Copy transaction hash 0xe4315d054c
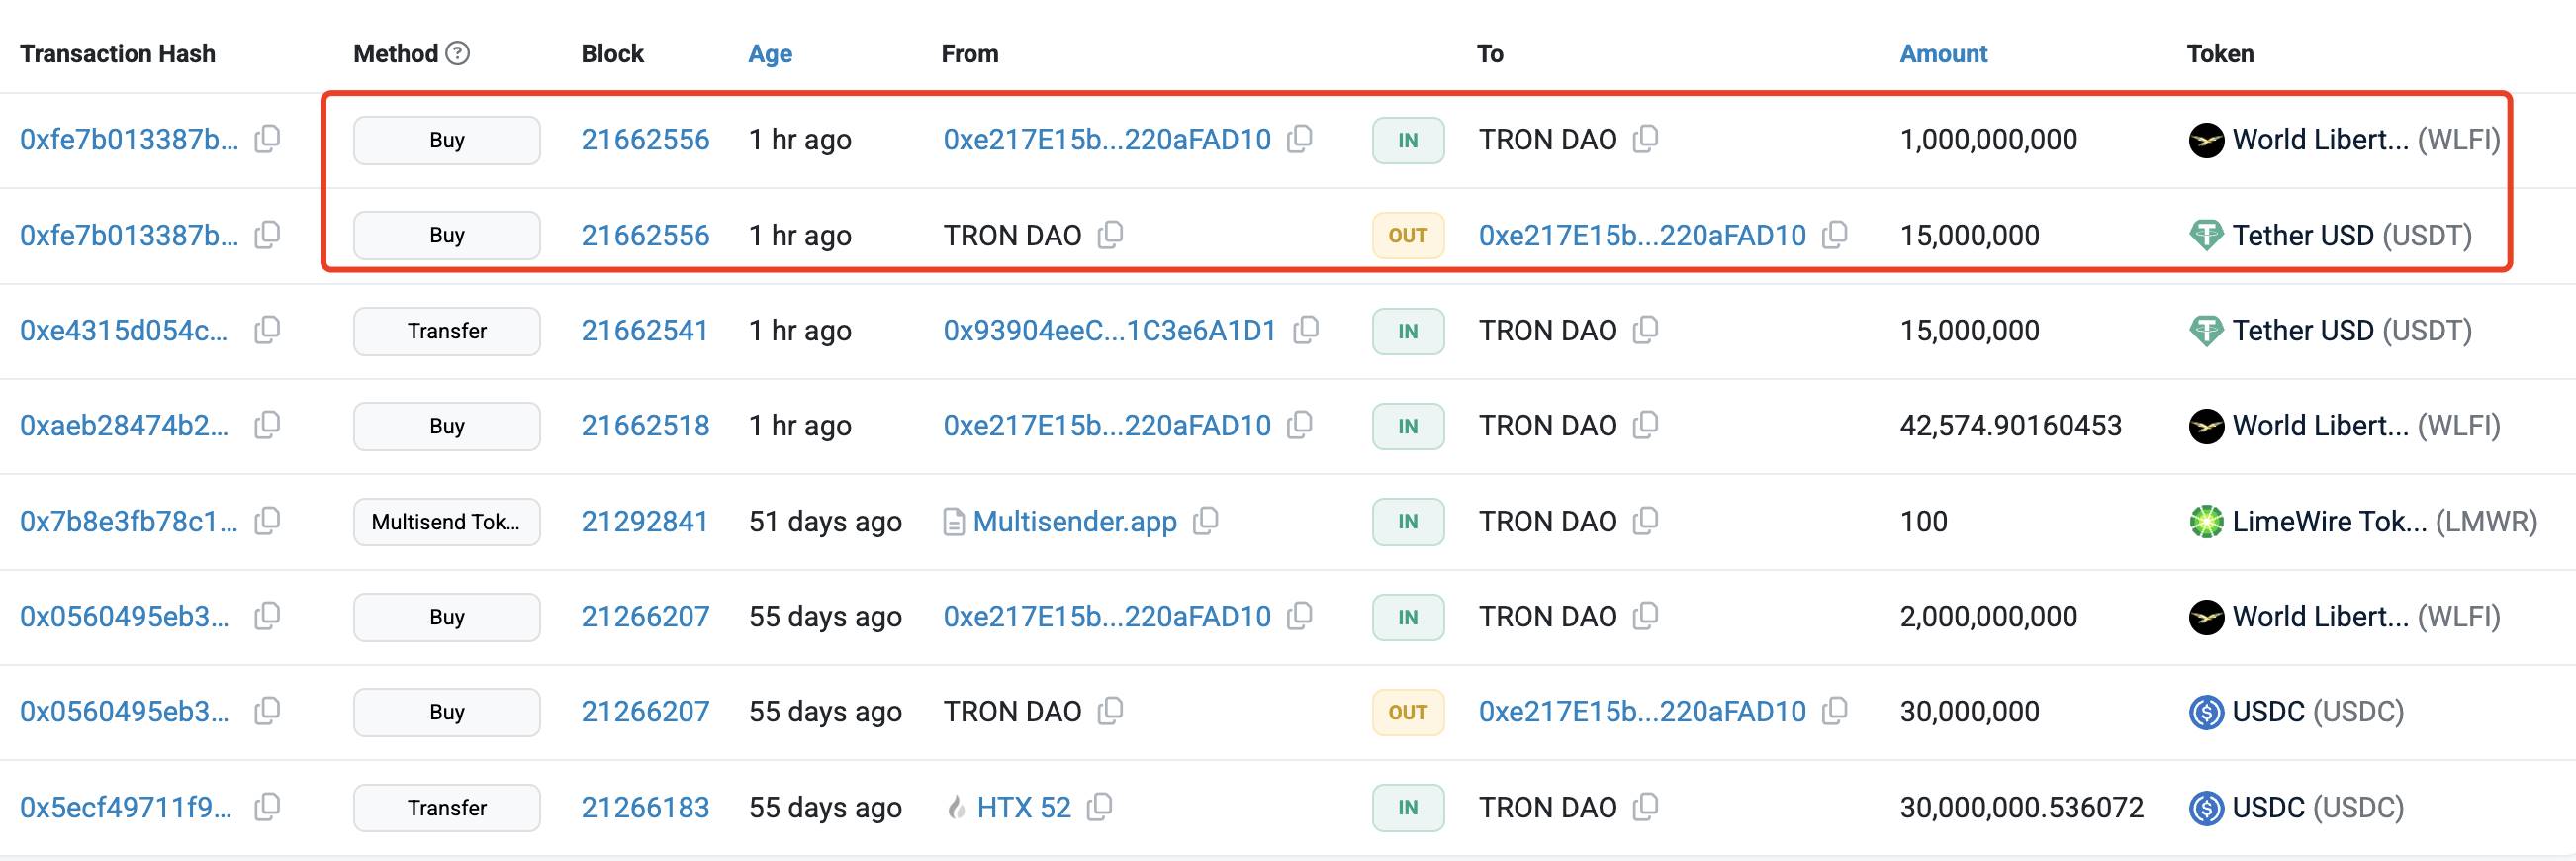 [267, 330]
